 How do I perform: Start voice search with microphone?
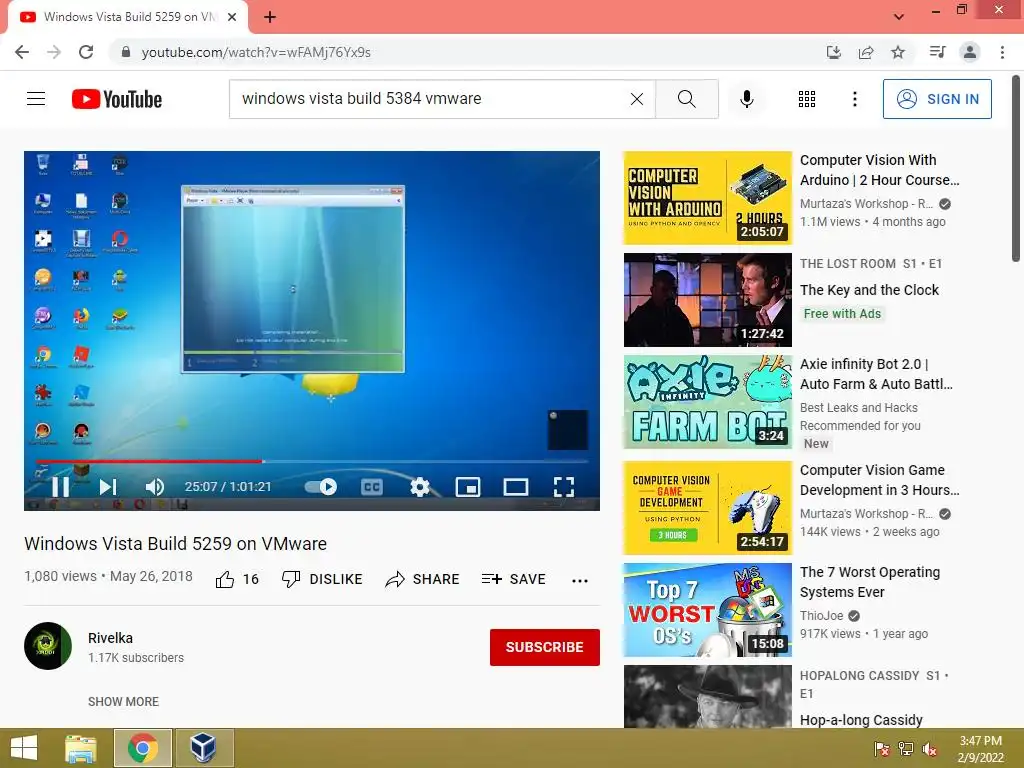[x=746, y=99]
